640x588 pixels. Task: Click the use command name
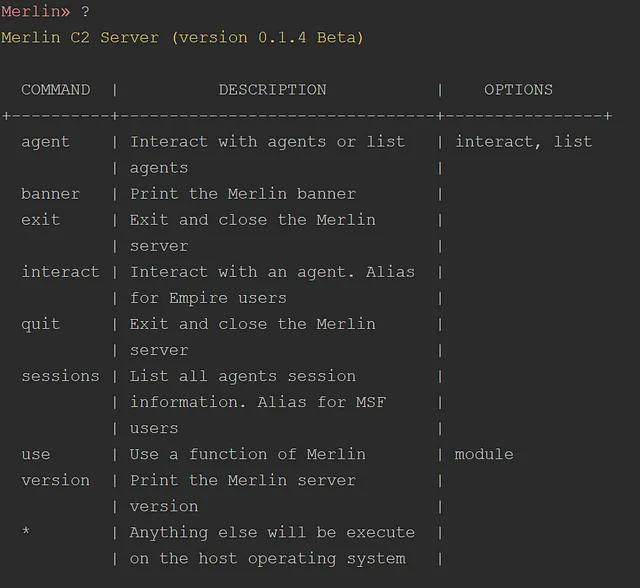(35, 453)
